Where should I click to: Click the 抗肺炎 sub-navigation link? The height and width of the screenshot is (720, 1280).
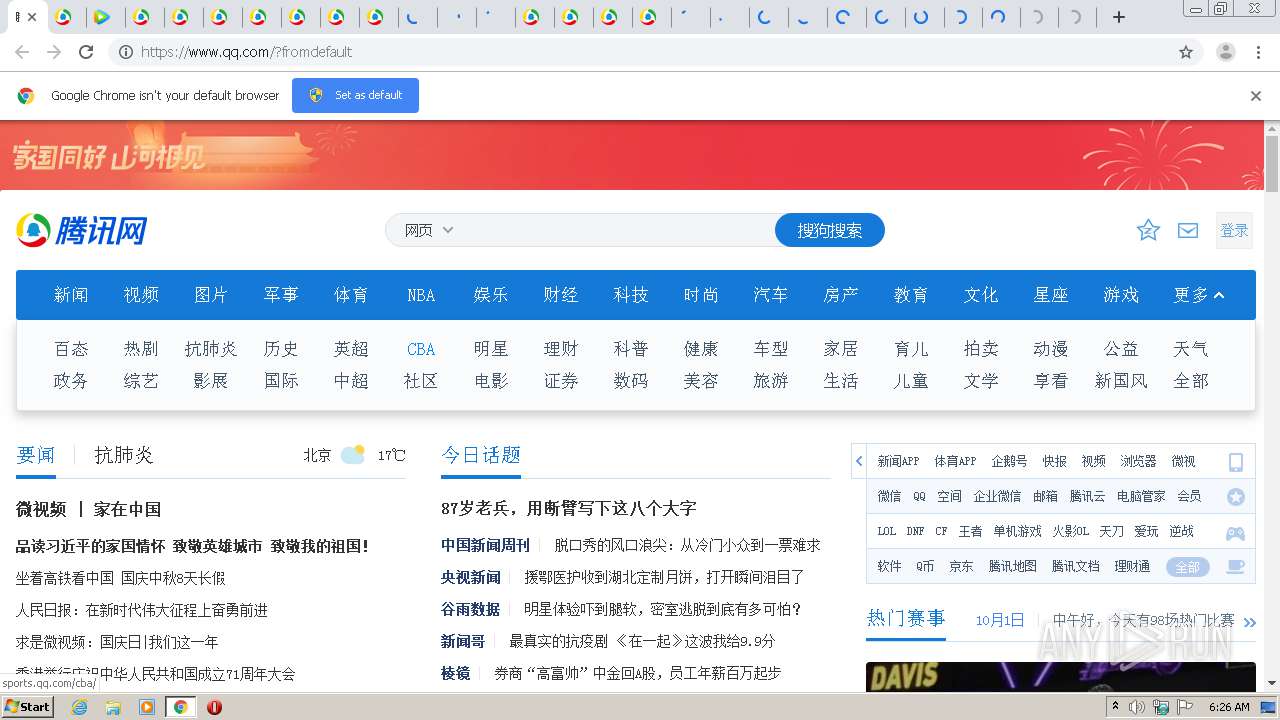(211, 349)
